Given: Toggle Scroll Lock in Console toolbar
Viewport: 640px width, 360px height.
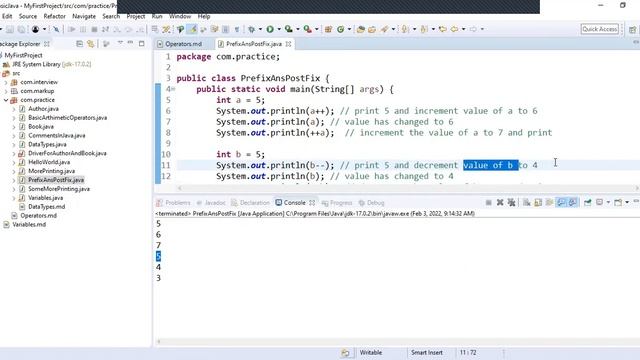Looking at the screenshot, I should tap(538, 202).
